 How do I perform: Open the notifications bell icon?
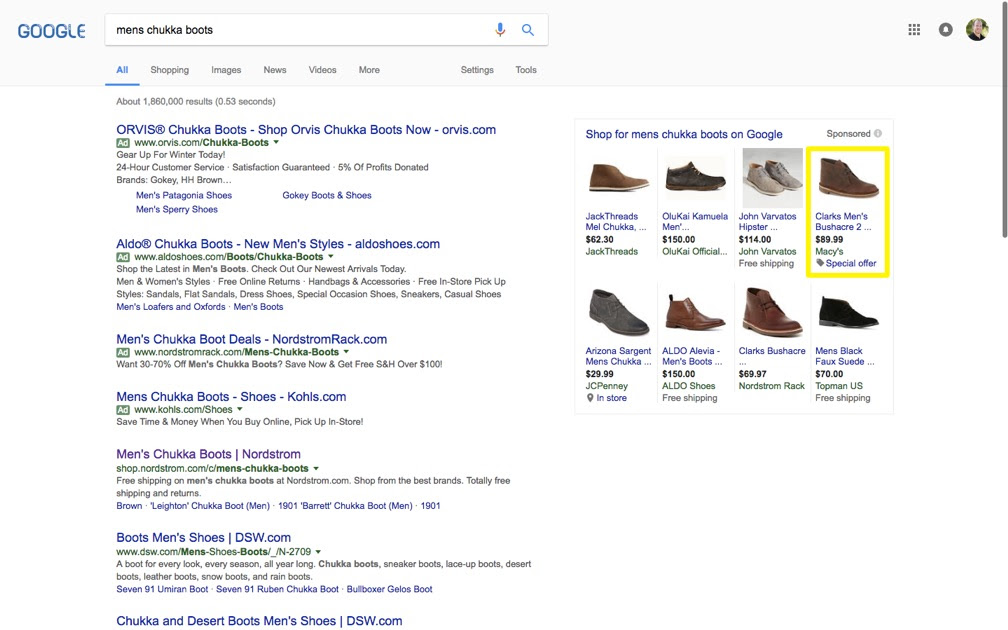click(945, 30)
